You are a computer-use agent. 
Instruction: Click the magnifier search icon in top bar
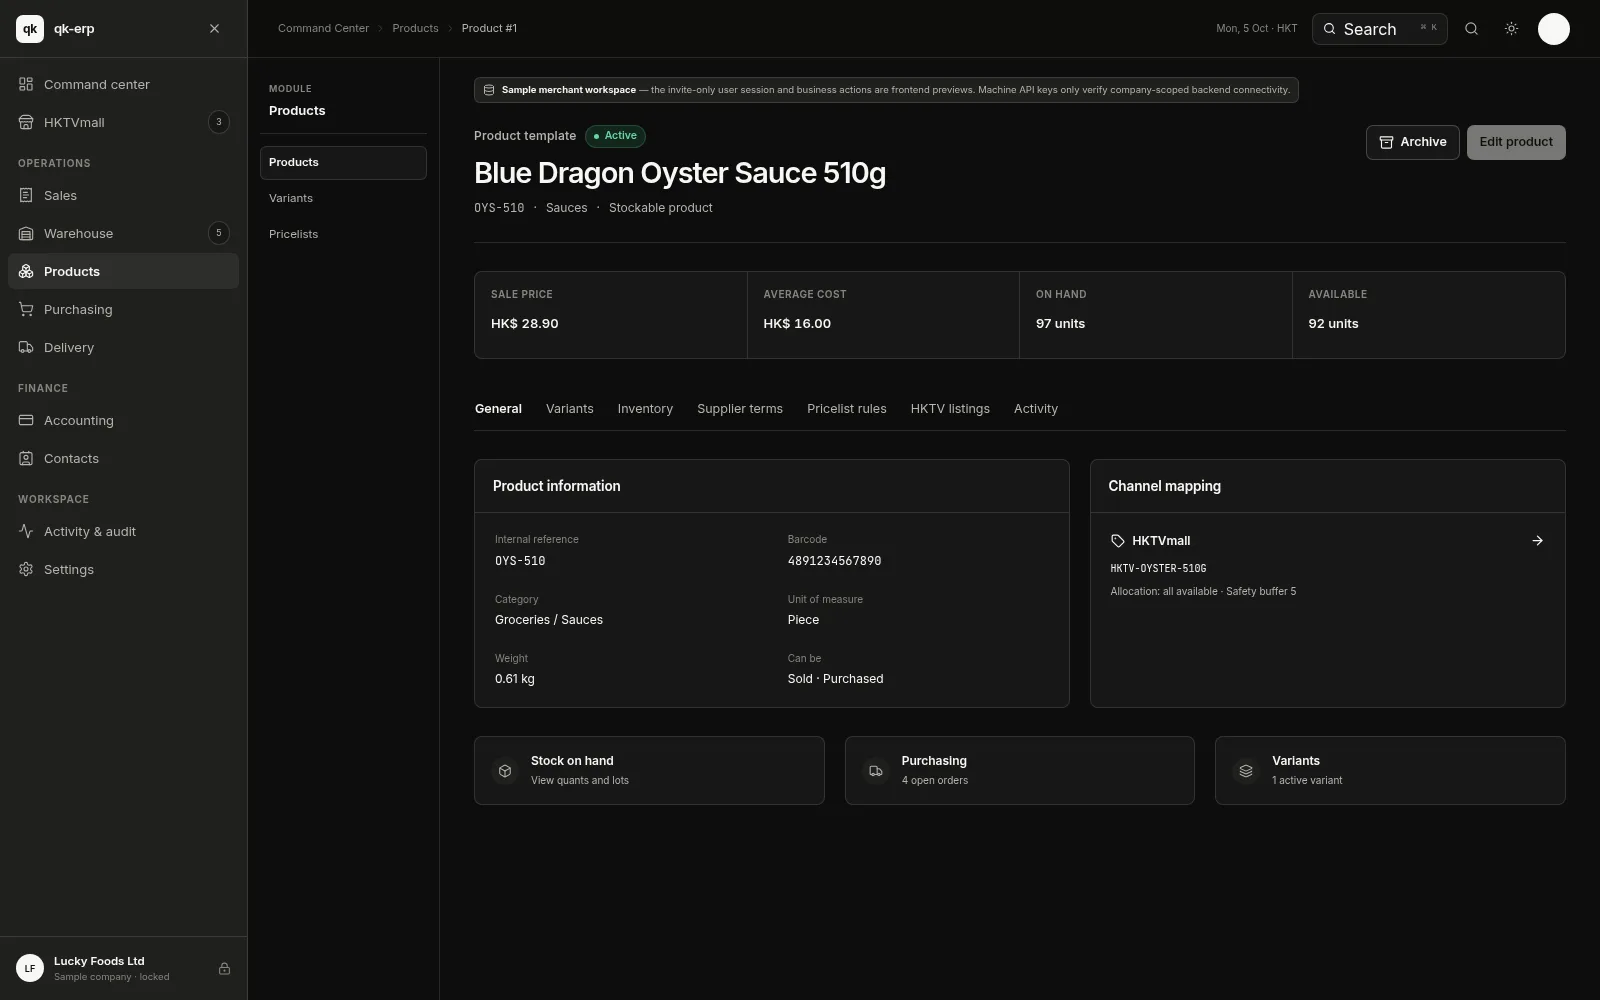coord(1471,29)
